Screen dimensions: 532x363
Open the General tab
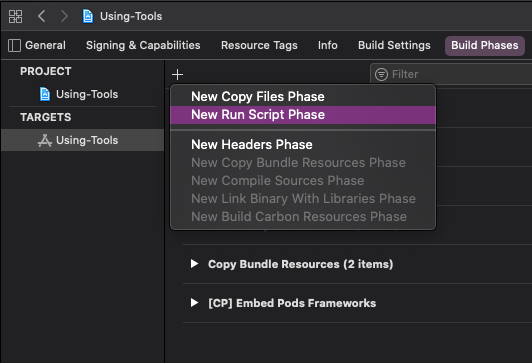pyautogui.click(x=45, y=45)
